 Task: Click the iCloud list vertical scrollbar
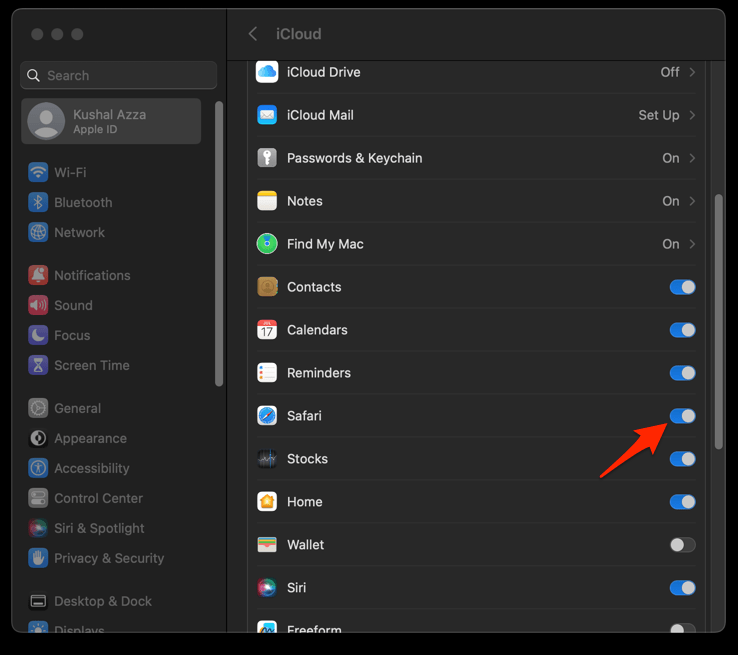tap(718, 322)
